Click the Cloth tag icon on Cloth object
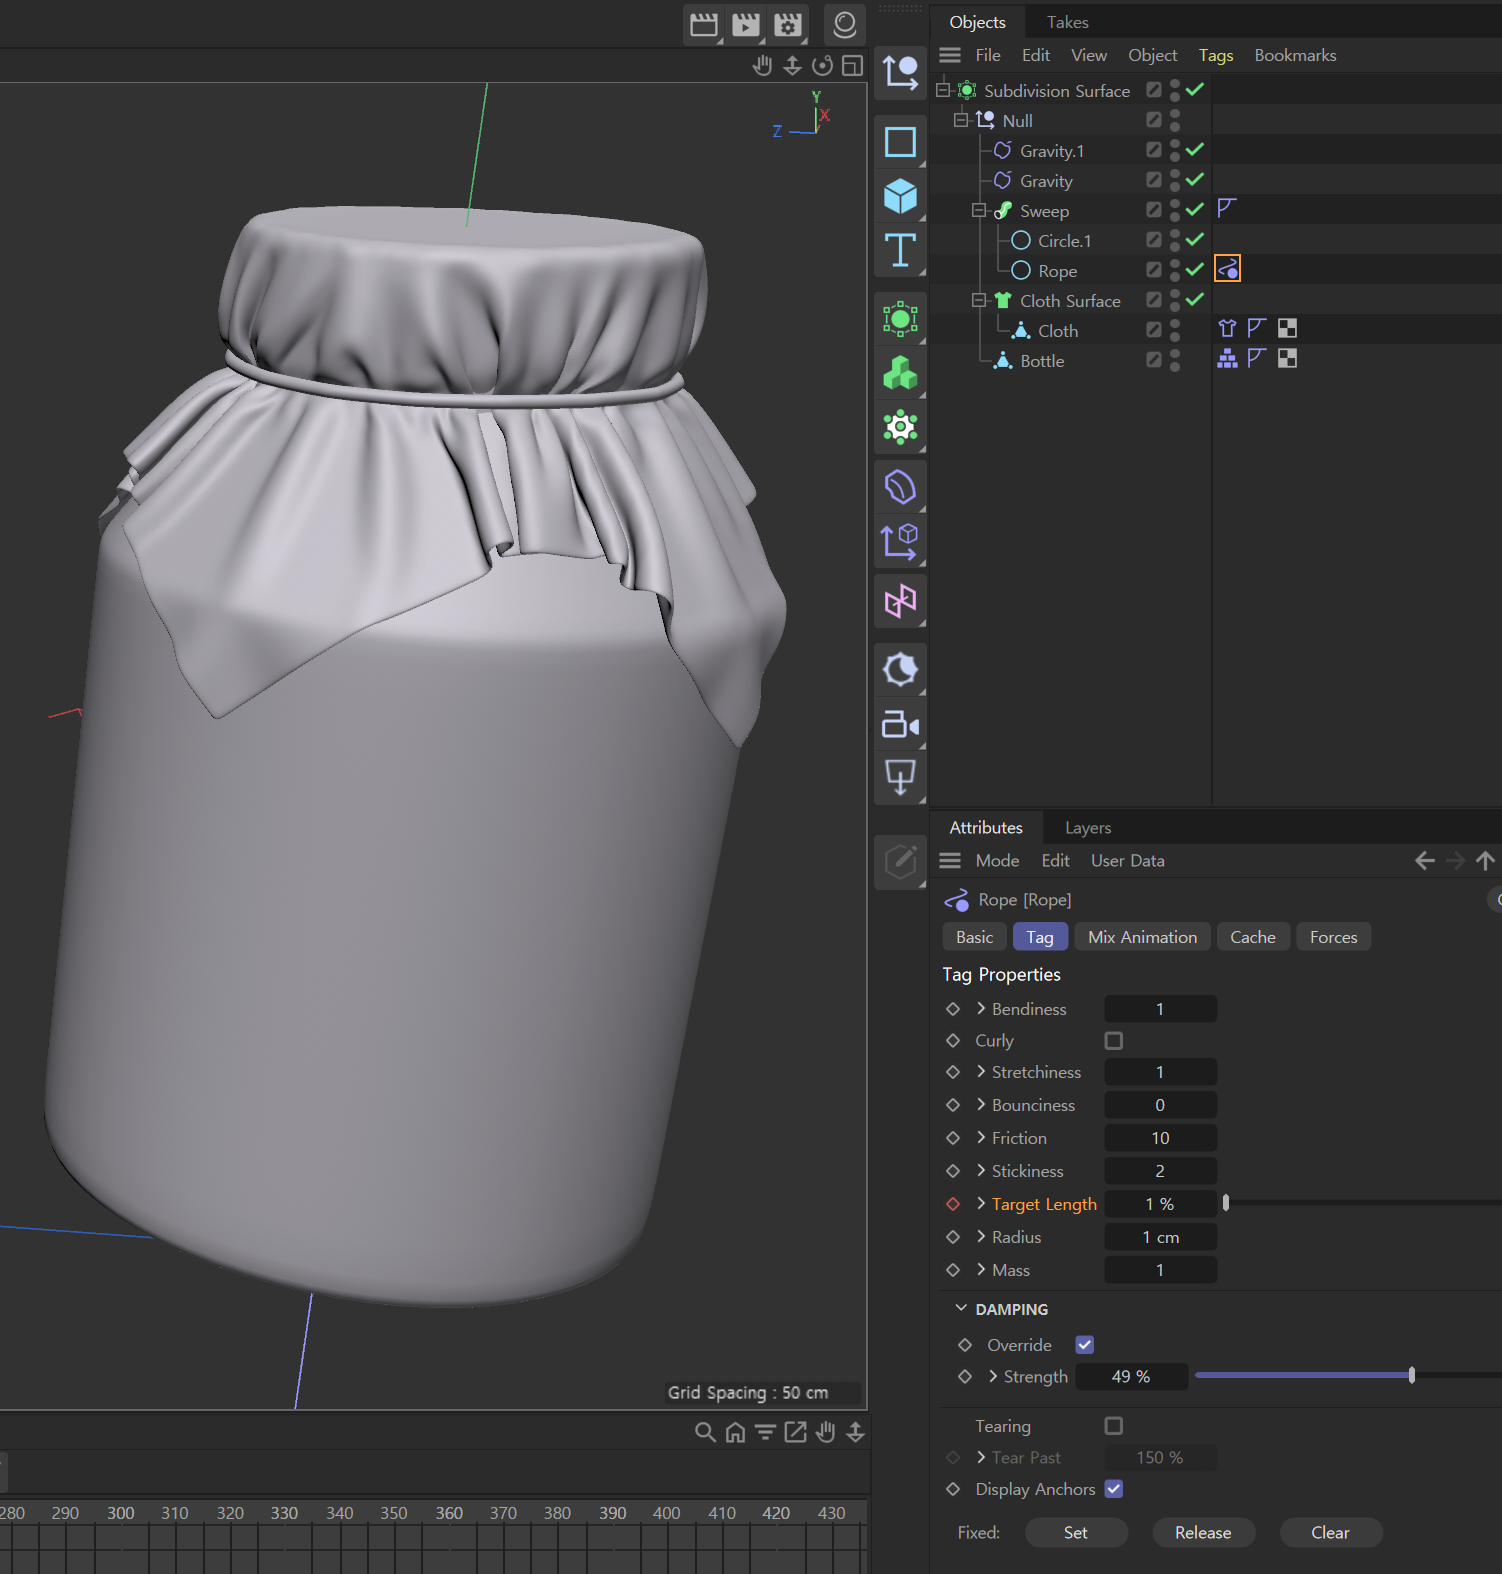The image size is (1502, 1574). pyautogui.click(x=1227, y=329)
